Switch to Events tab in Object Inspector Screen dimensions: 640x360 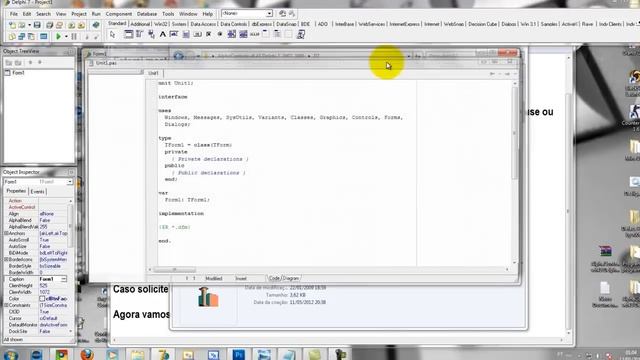click(x=38, y=191)
